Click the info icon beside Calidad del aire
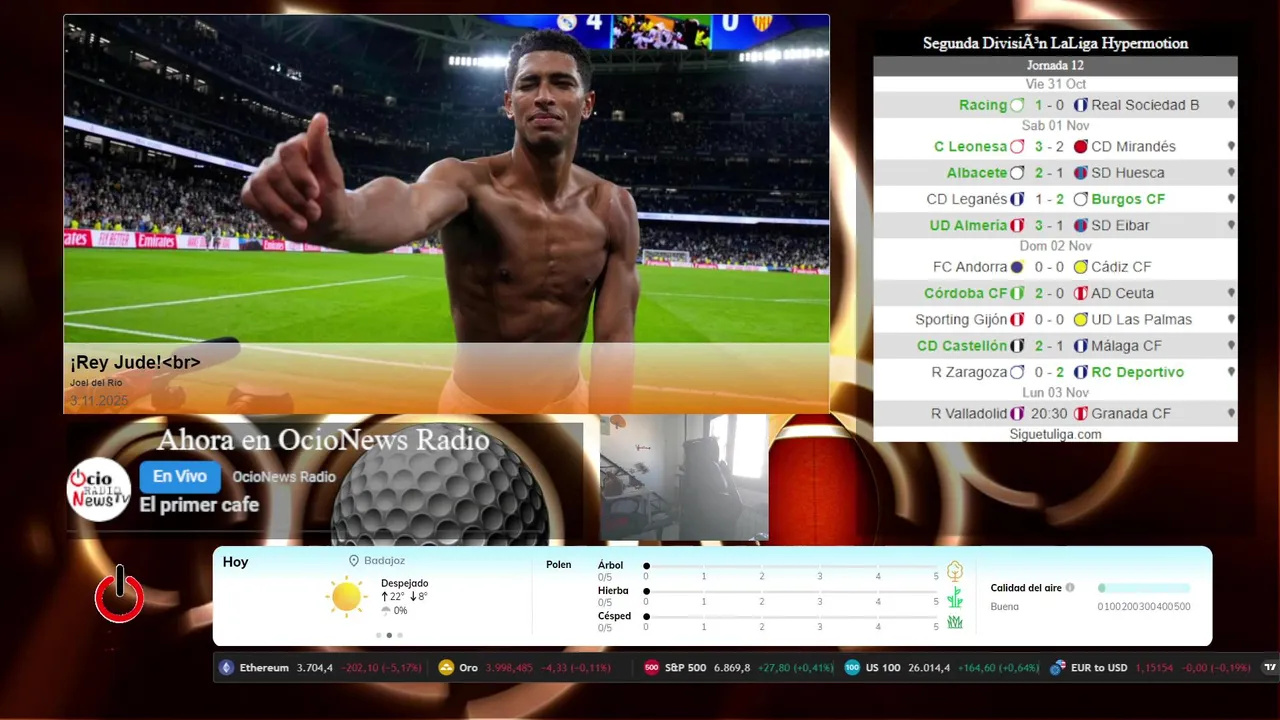The image size is (1280, 720). pos(1070,588)
